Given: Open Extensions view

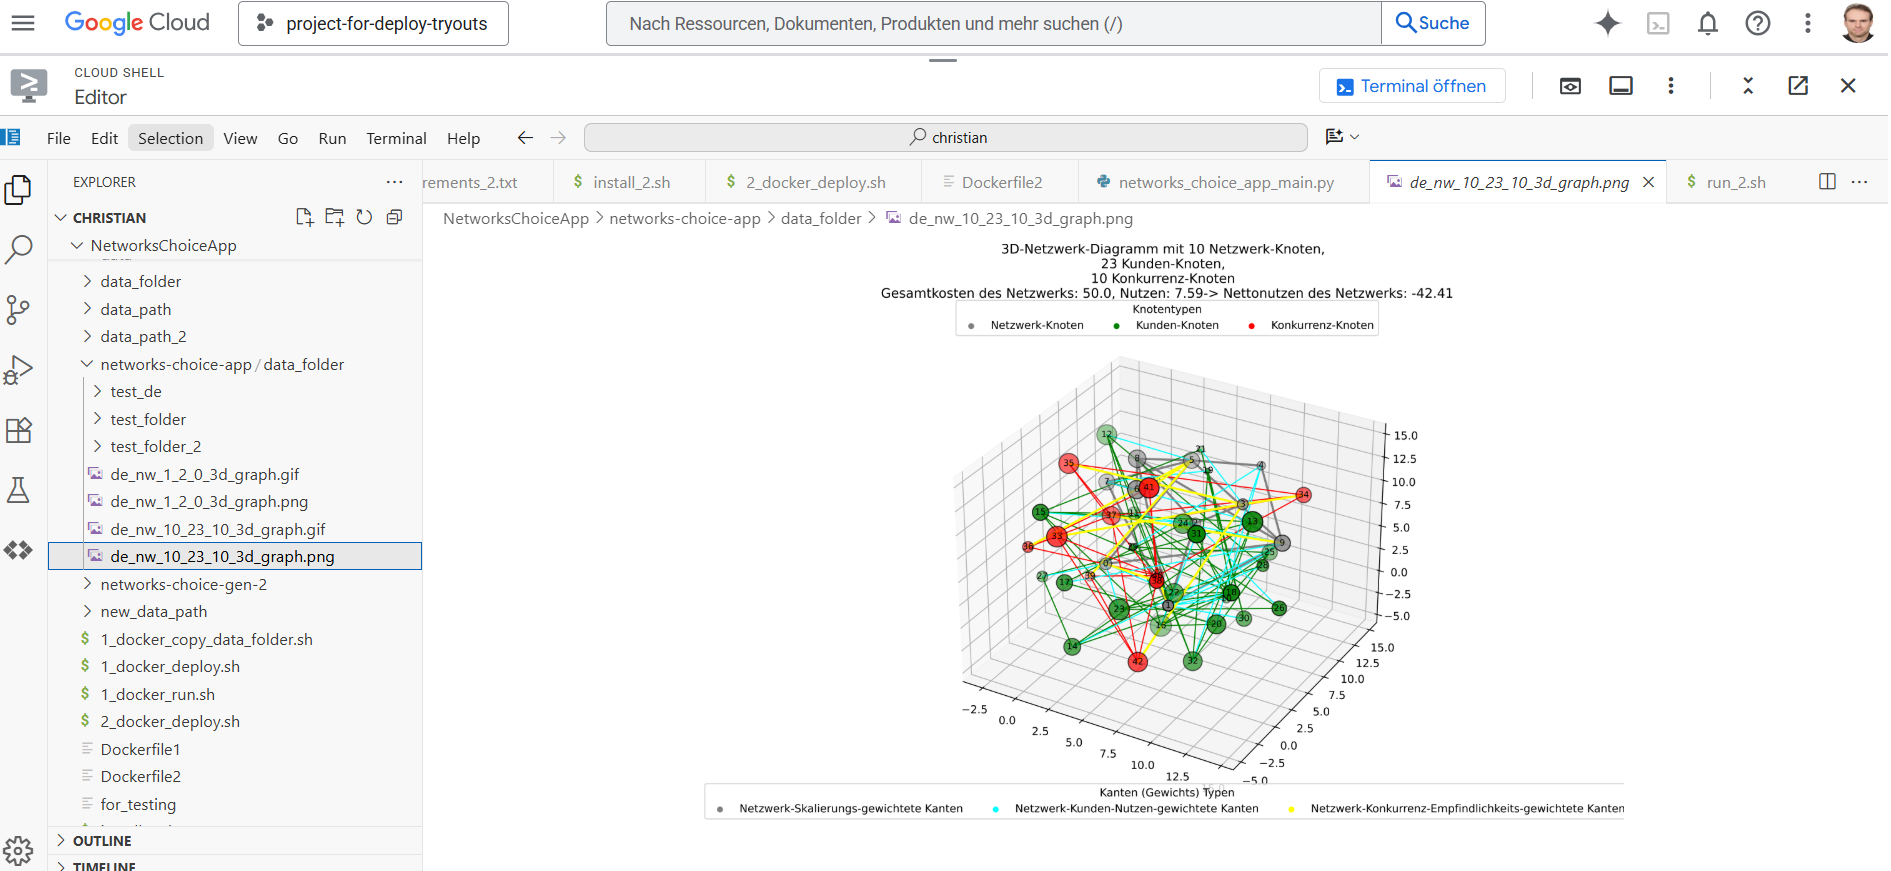Looking at the screenshot, I should [19, 430].
